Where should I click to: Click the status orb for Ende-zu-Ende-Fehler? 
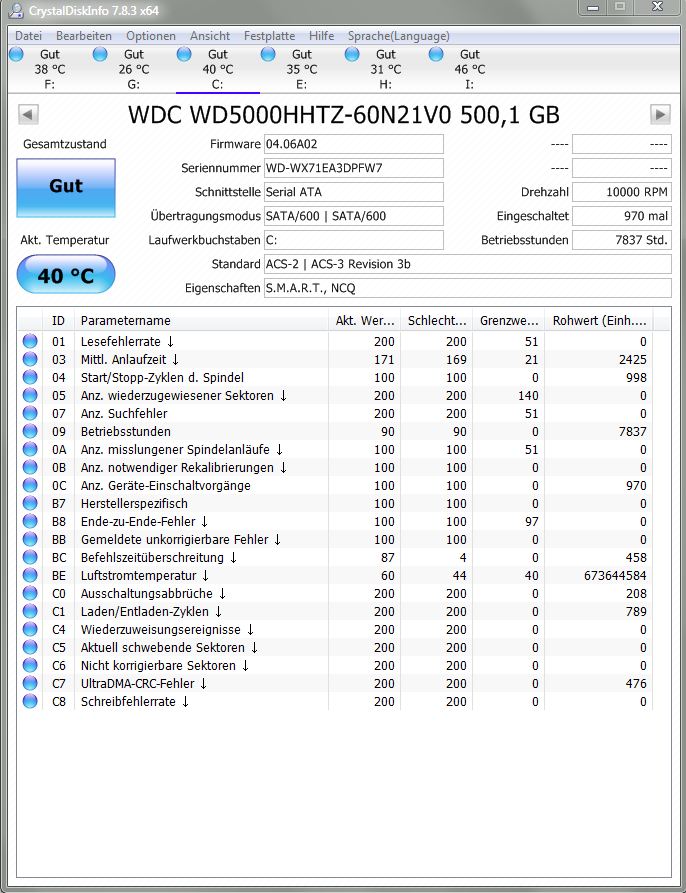30,521
